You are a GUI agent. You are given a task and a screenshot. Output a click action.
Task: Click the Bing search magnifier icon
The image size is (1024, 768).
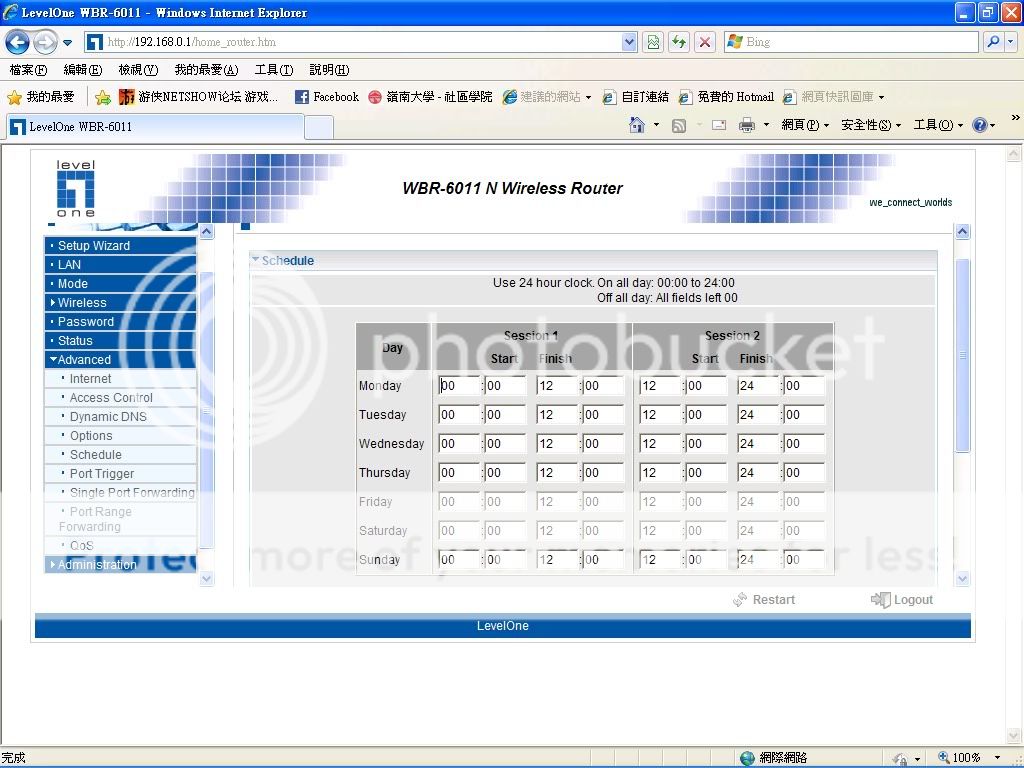point(993,42)
